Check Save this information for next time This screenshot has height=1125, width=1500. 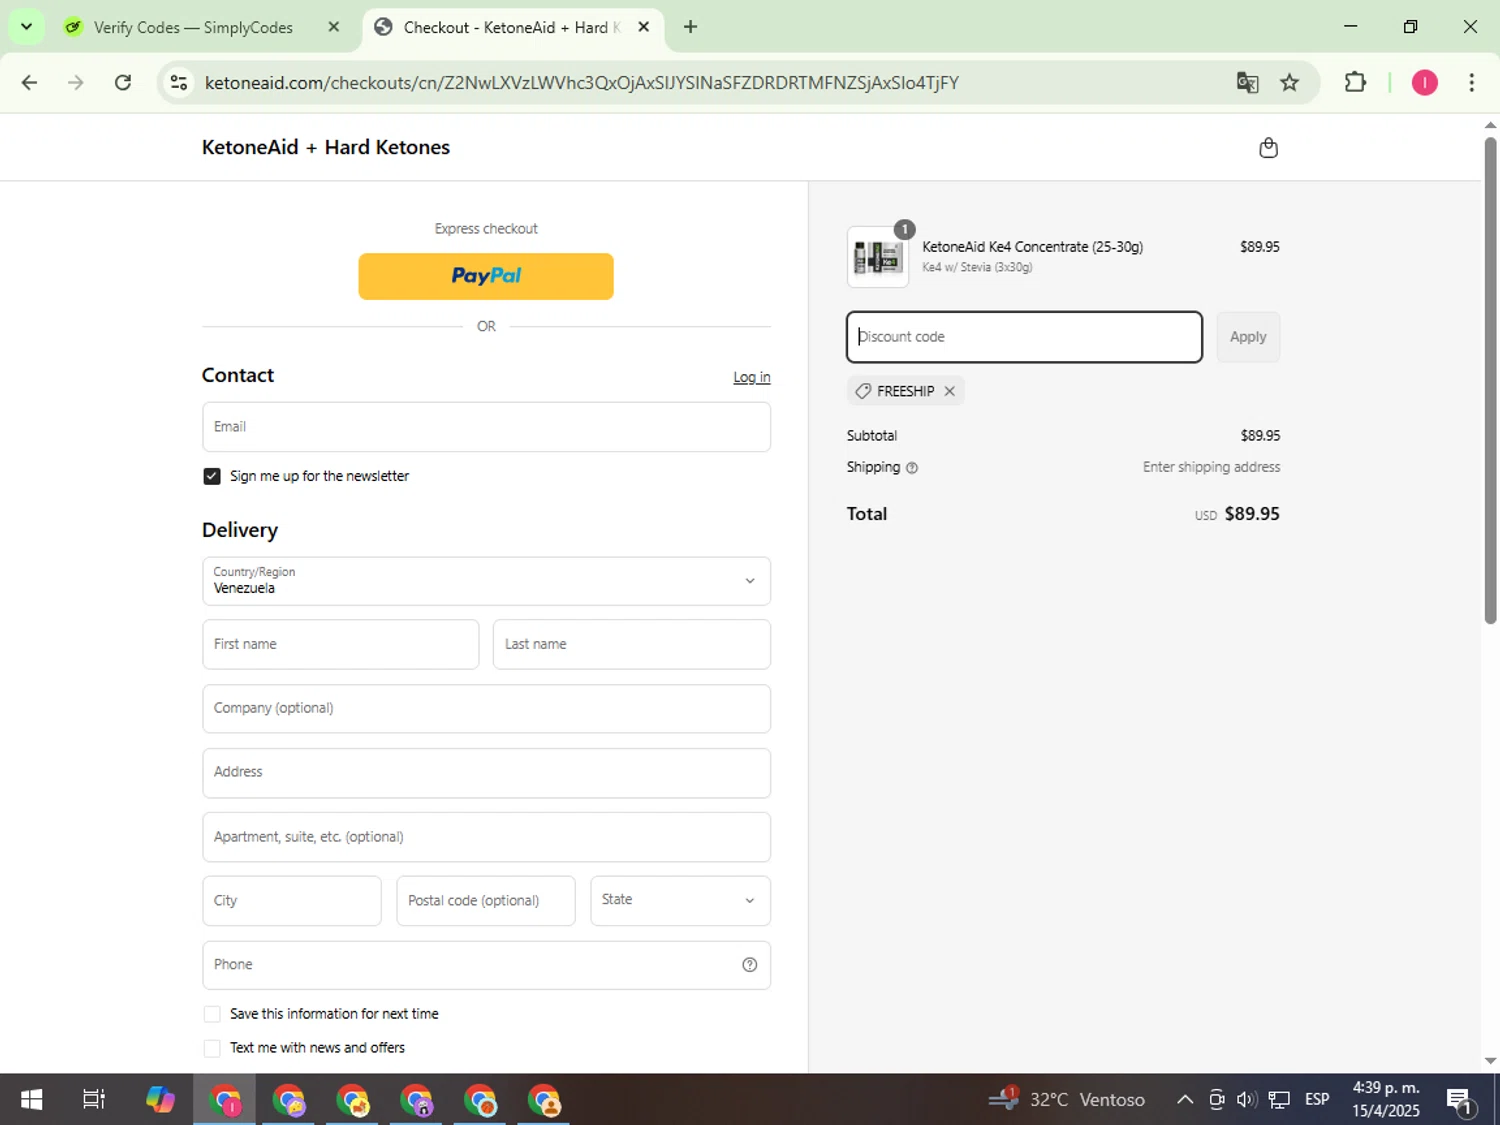212,1014
